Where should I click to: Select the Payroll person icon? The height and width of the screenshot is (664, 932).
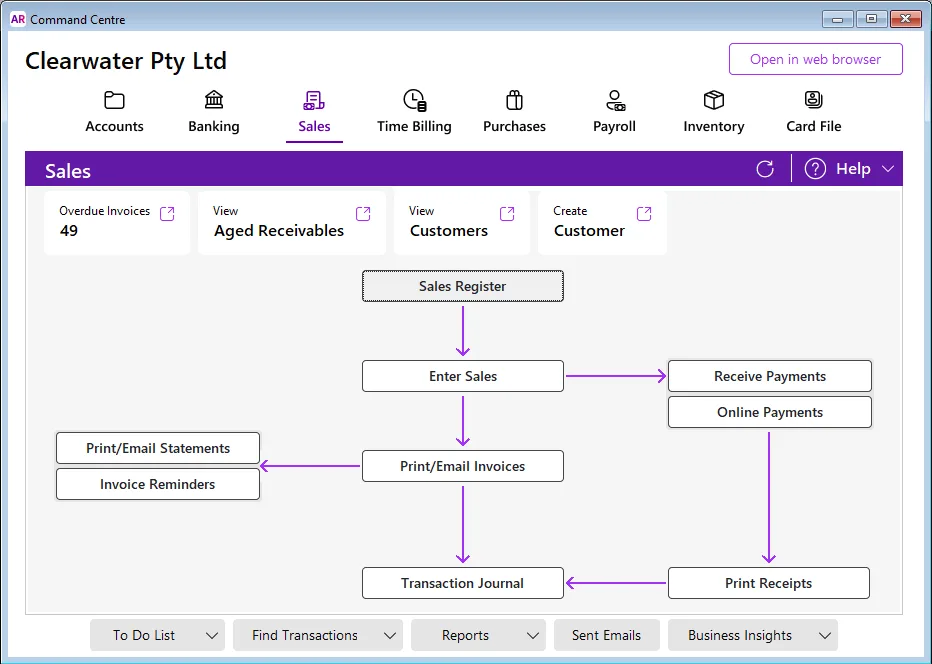pos(615,100)
